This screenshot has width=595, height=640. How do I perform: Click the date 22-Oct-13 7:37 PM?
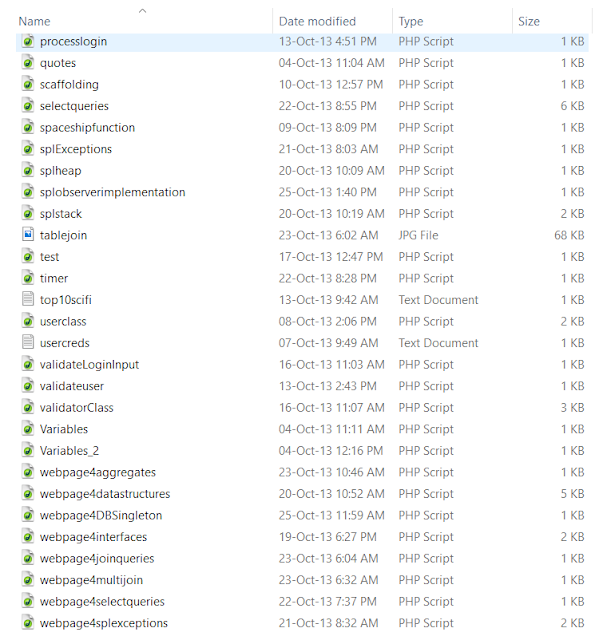click(x=328, y=602)
